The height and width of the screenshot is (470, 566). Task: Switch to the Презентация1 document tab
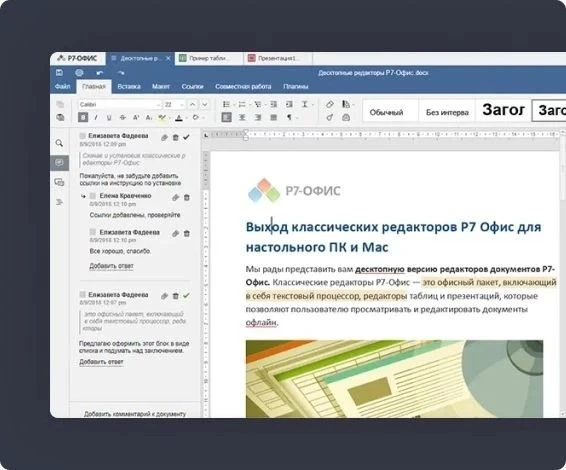[278, 58]
